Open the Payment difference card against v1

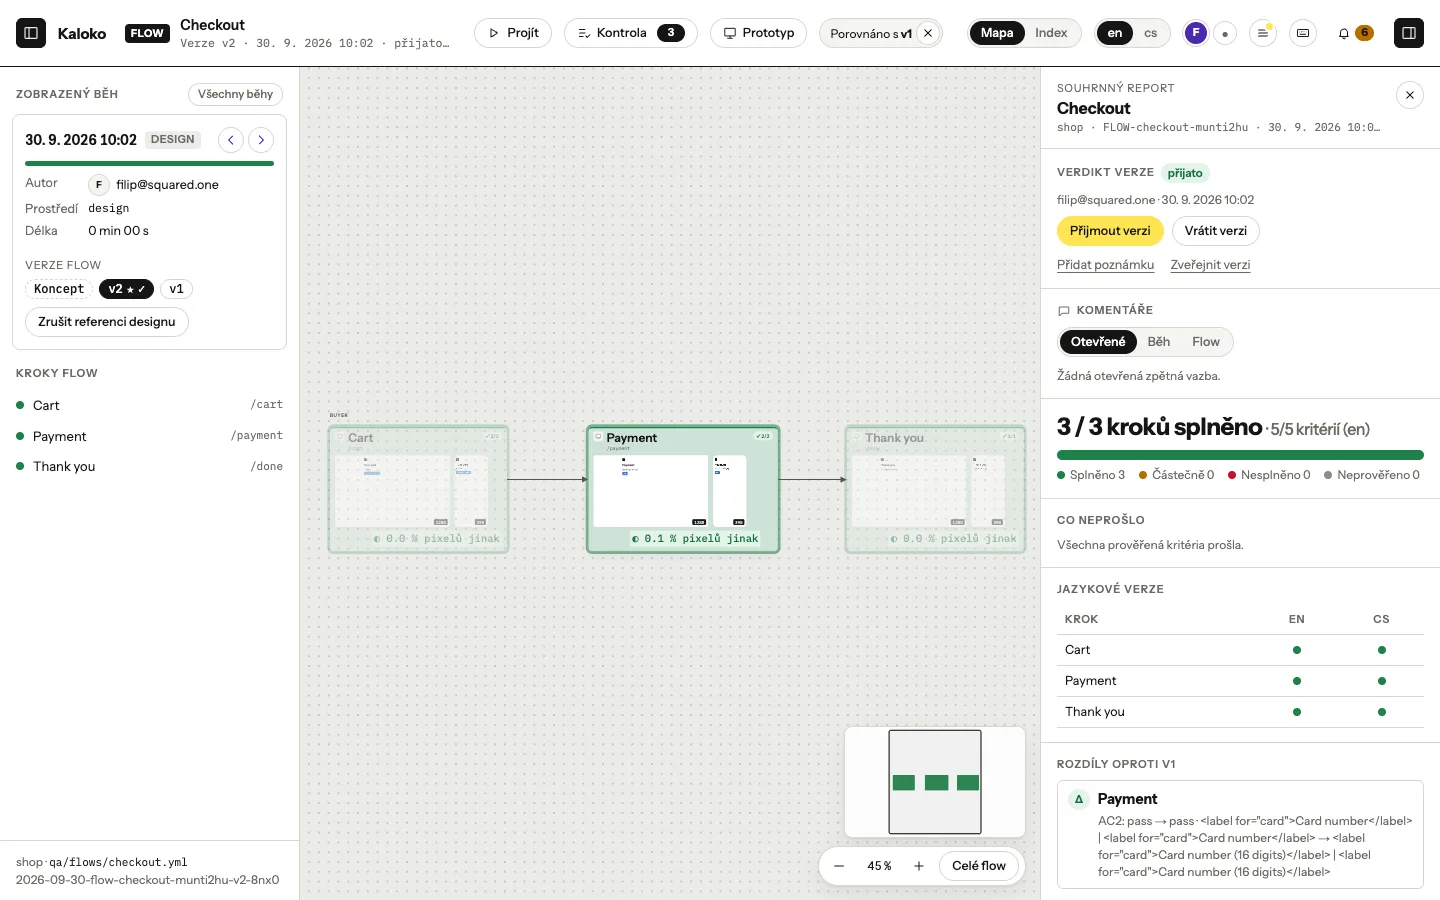1240,834
